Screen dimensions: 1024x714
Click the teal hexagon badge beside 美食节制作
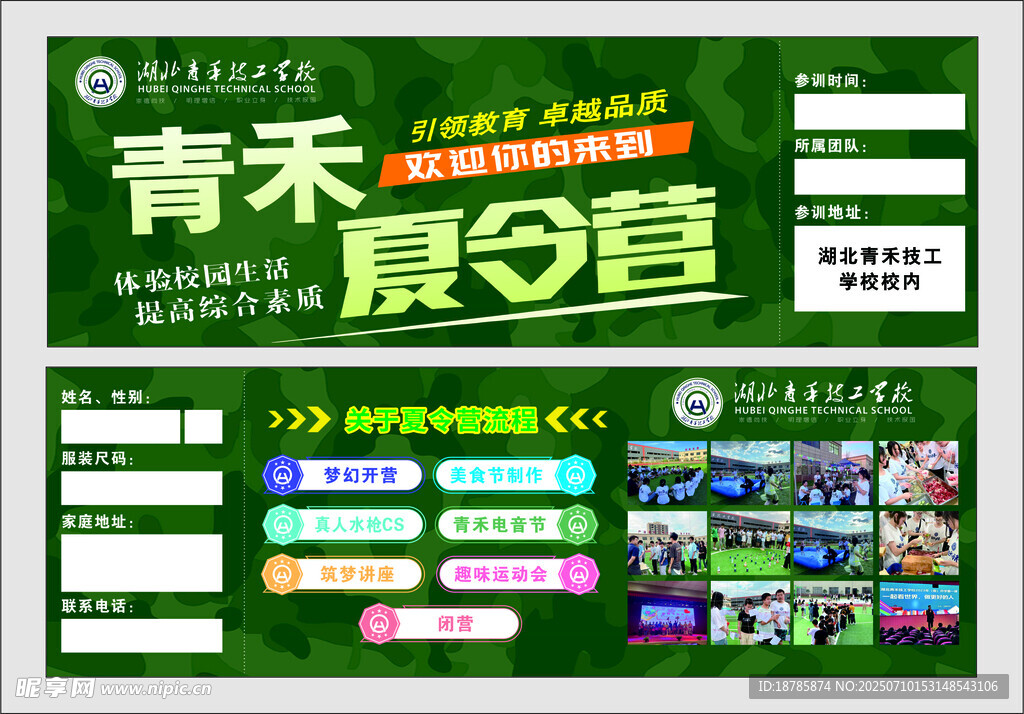[x=574, y=476]
